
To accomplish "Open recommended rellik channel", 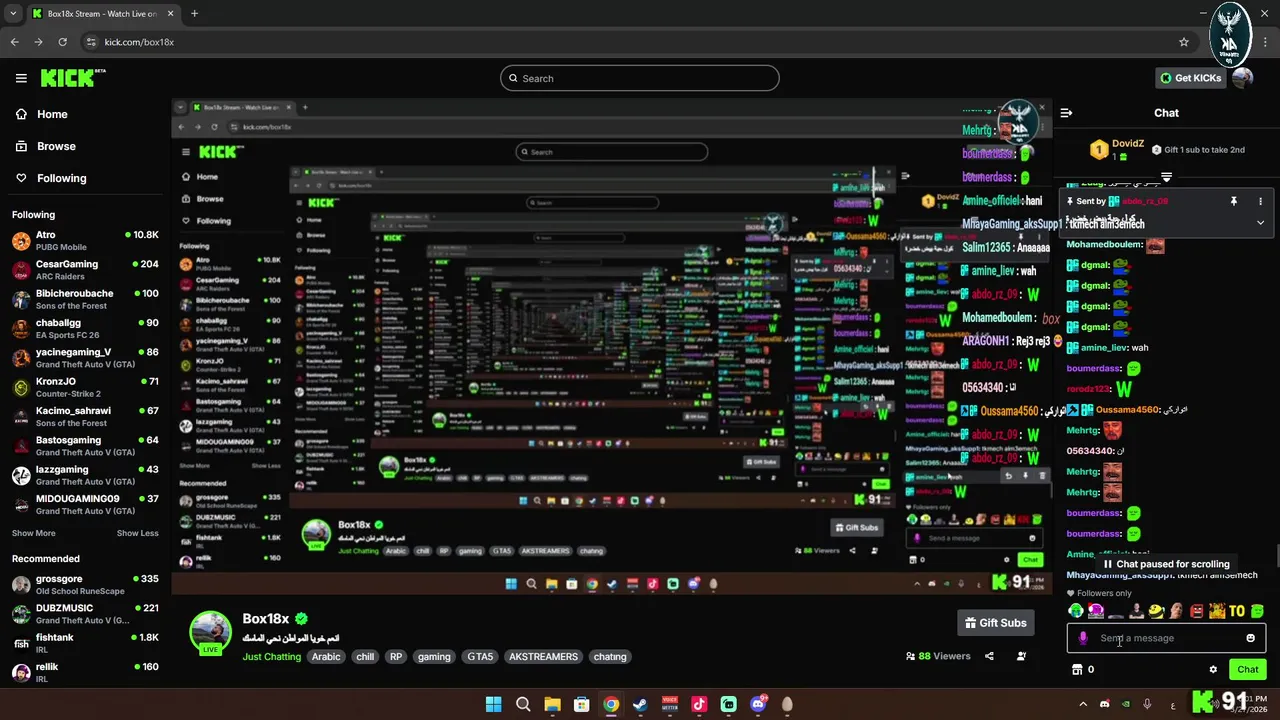I will click(x=85, y=672).
